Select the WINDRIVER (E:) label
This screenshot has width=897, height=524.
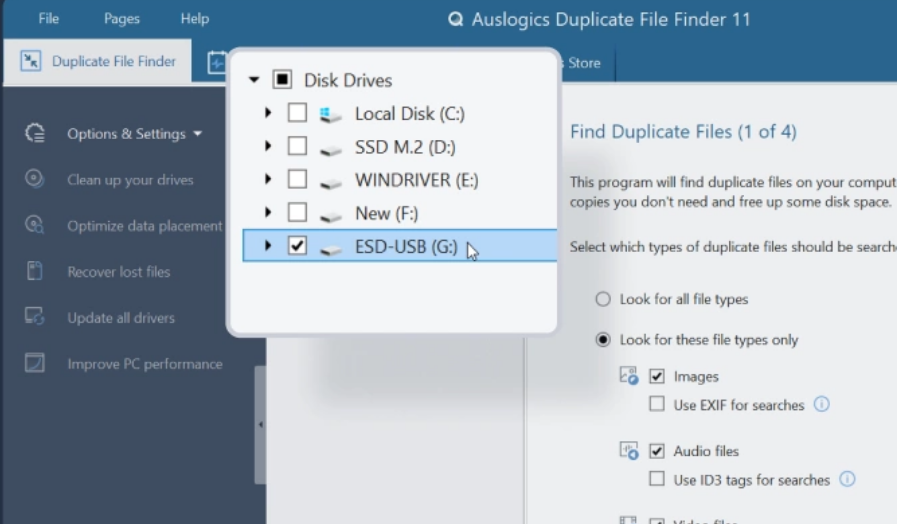(416, 180)
